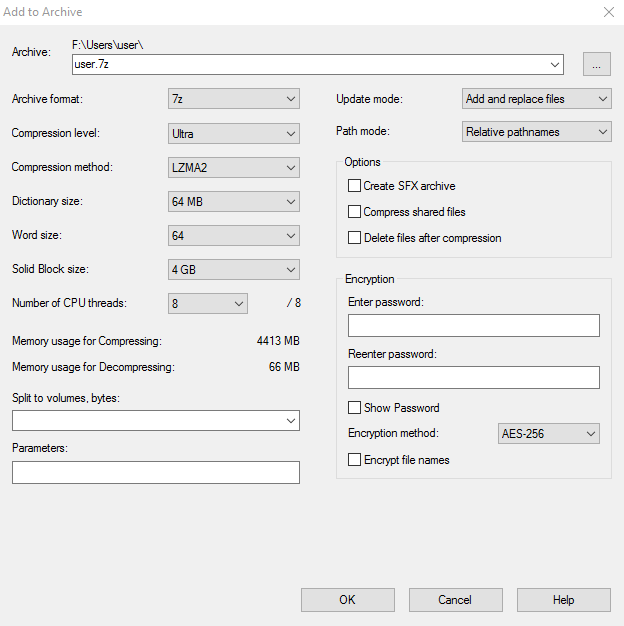Click the browse "..." button for archive path

coord(596,65)
